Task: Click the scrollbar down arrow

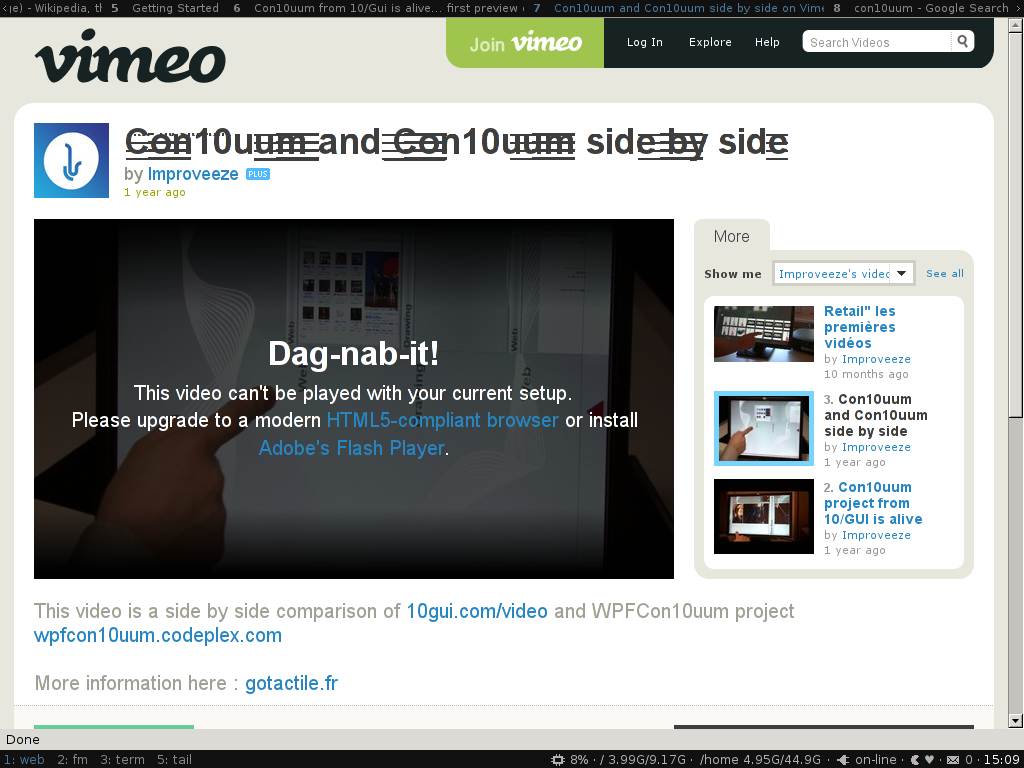Action: (x=1016, y=720)
